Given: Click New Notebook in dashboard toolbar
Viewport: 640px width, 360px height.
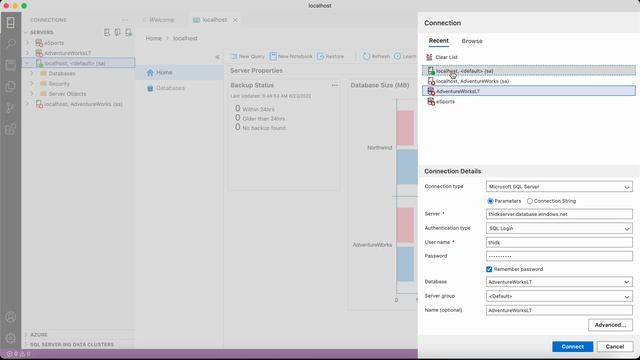Looking at the screenshot, I should click(291, 56).
